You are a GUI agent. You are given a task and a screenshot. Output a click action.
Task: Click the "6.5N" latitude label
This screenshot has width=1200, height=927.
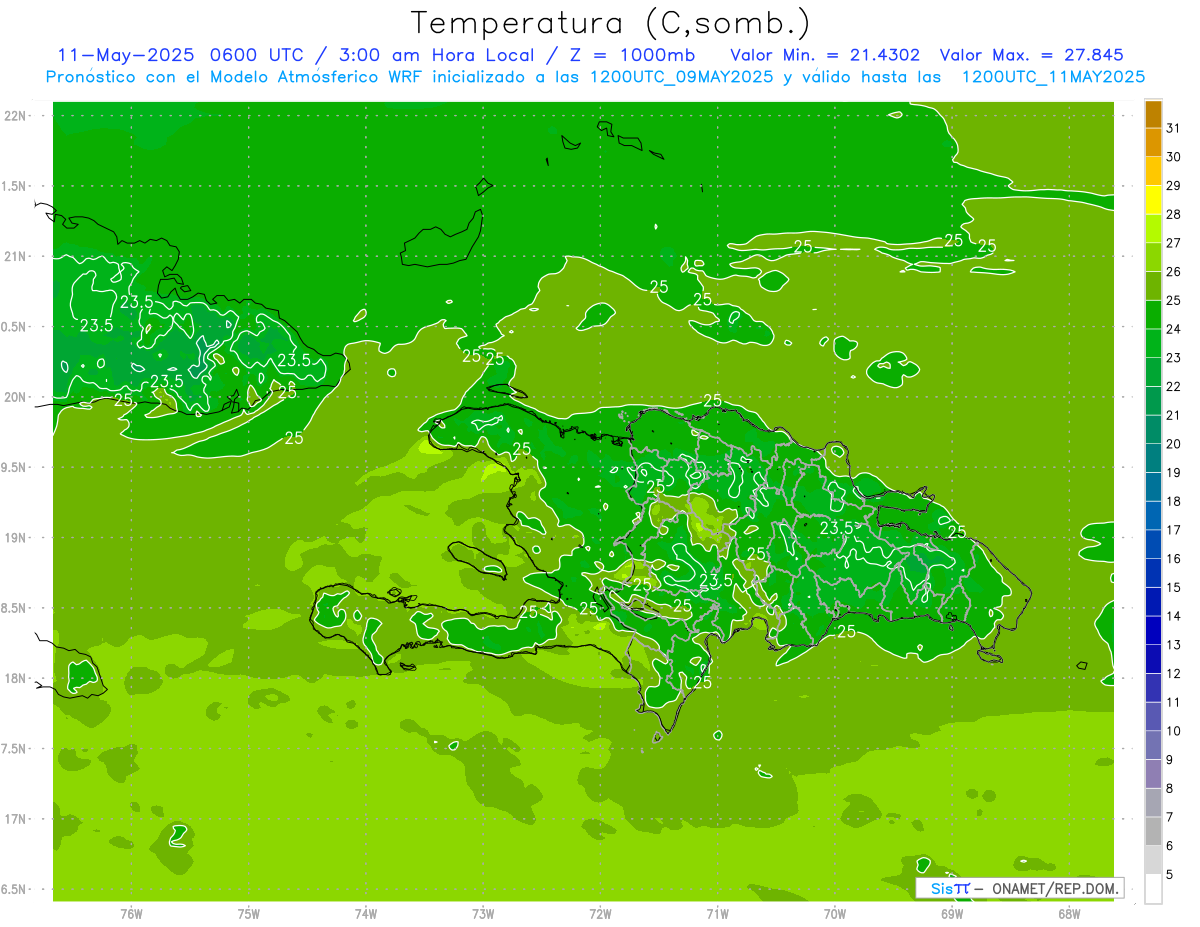(x=15, y=890)
